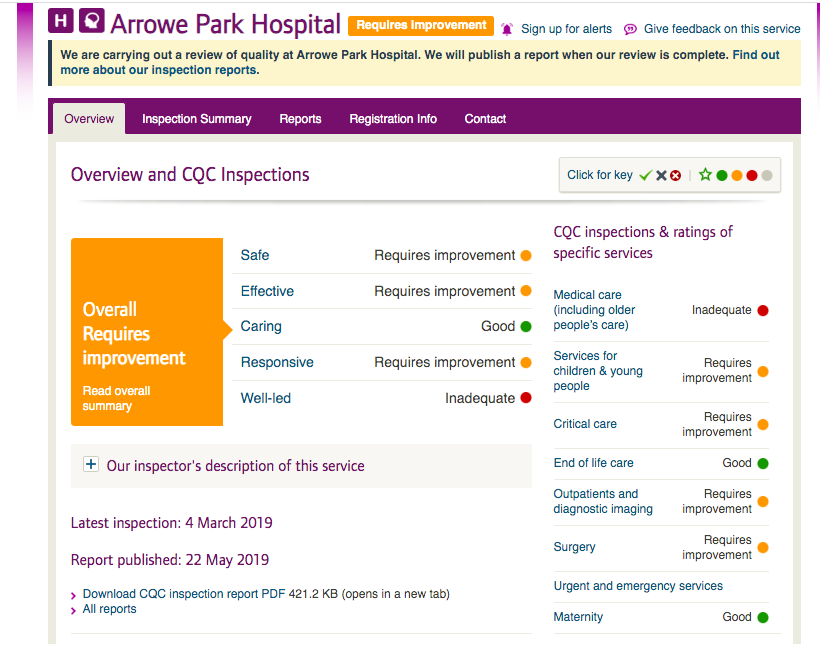The image size is (820, 645).
Task: Click red rating dot beside Well-led
Action: pos(526,398)
